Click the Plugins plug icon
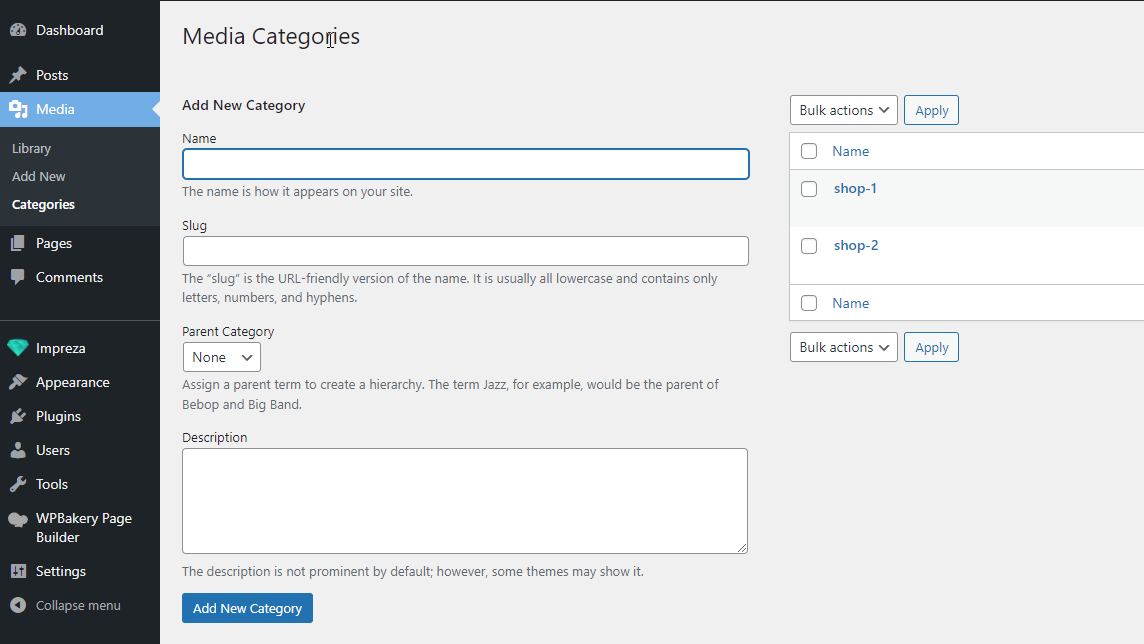Screen dimensions: 1144x644 click(18, 416)
